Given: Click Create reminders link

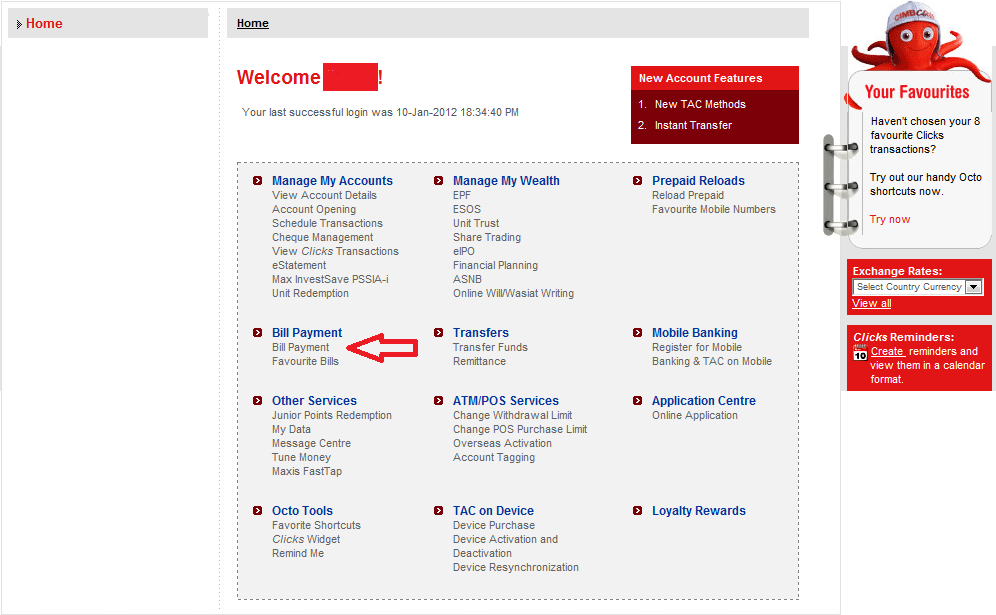Looking at the screenshot, I should 887,351.
